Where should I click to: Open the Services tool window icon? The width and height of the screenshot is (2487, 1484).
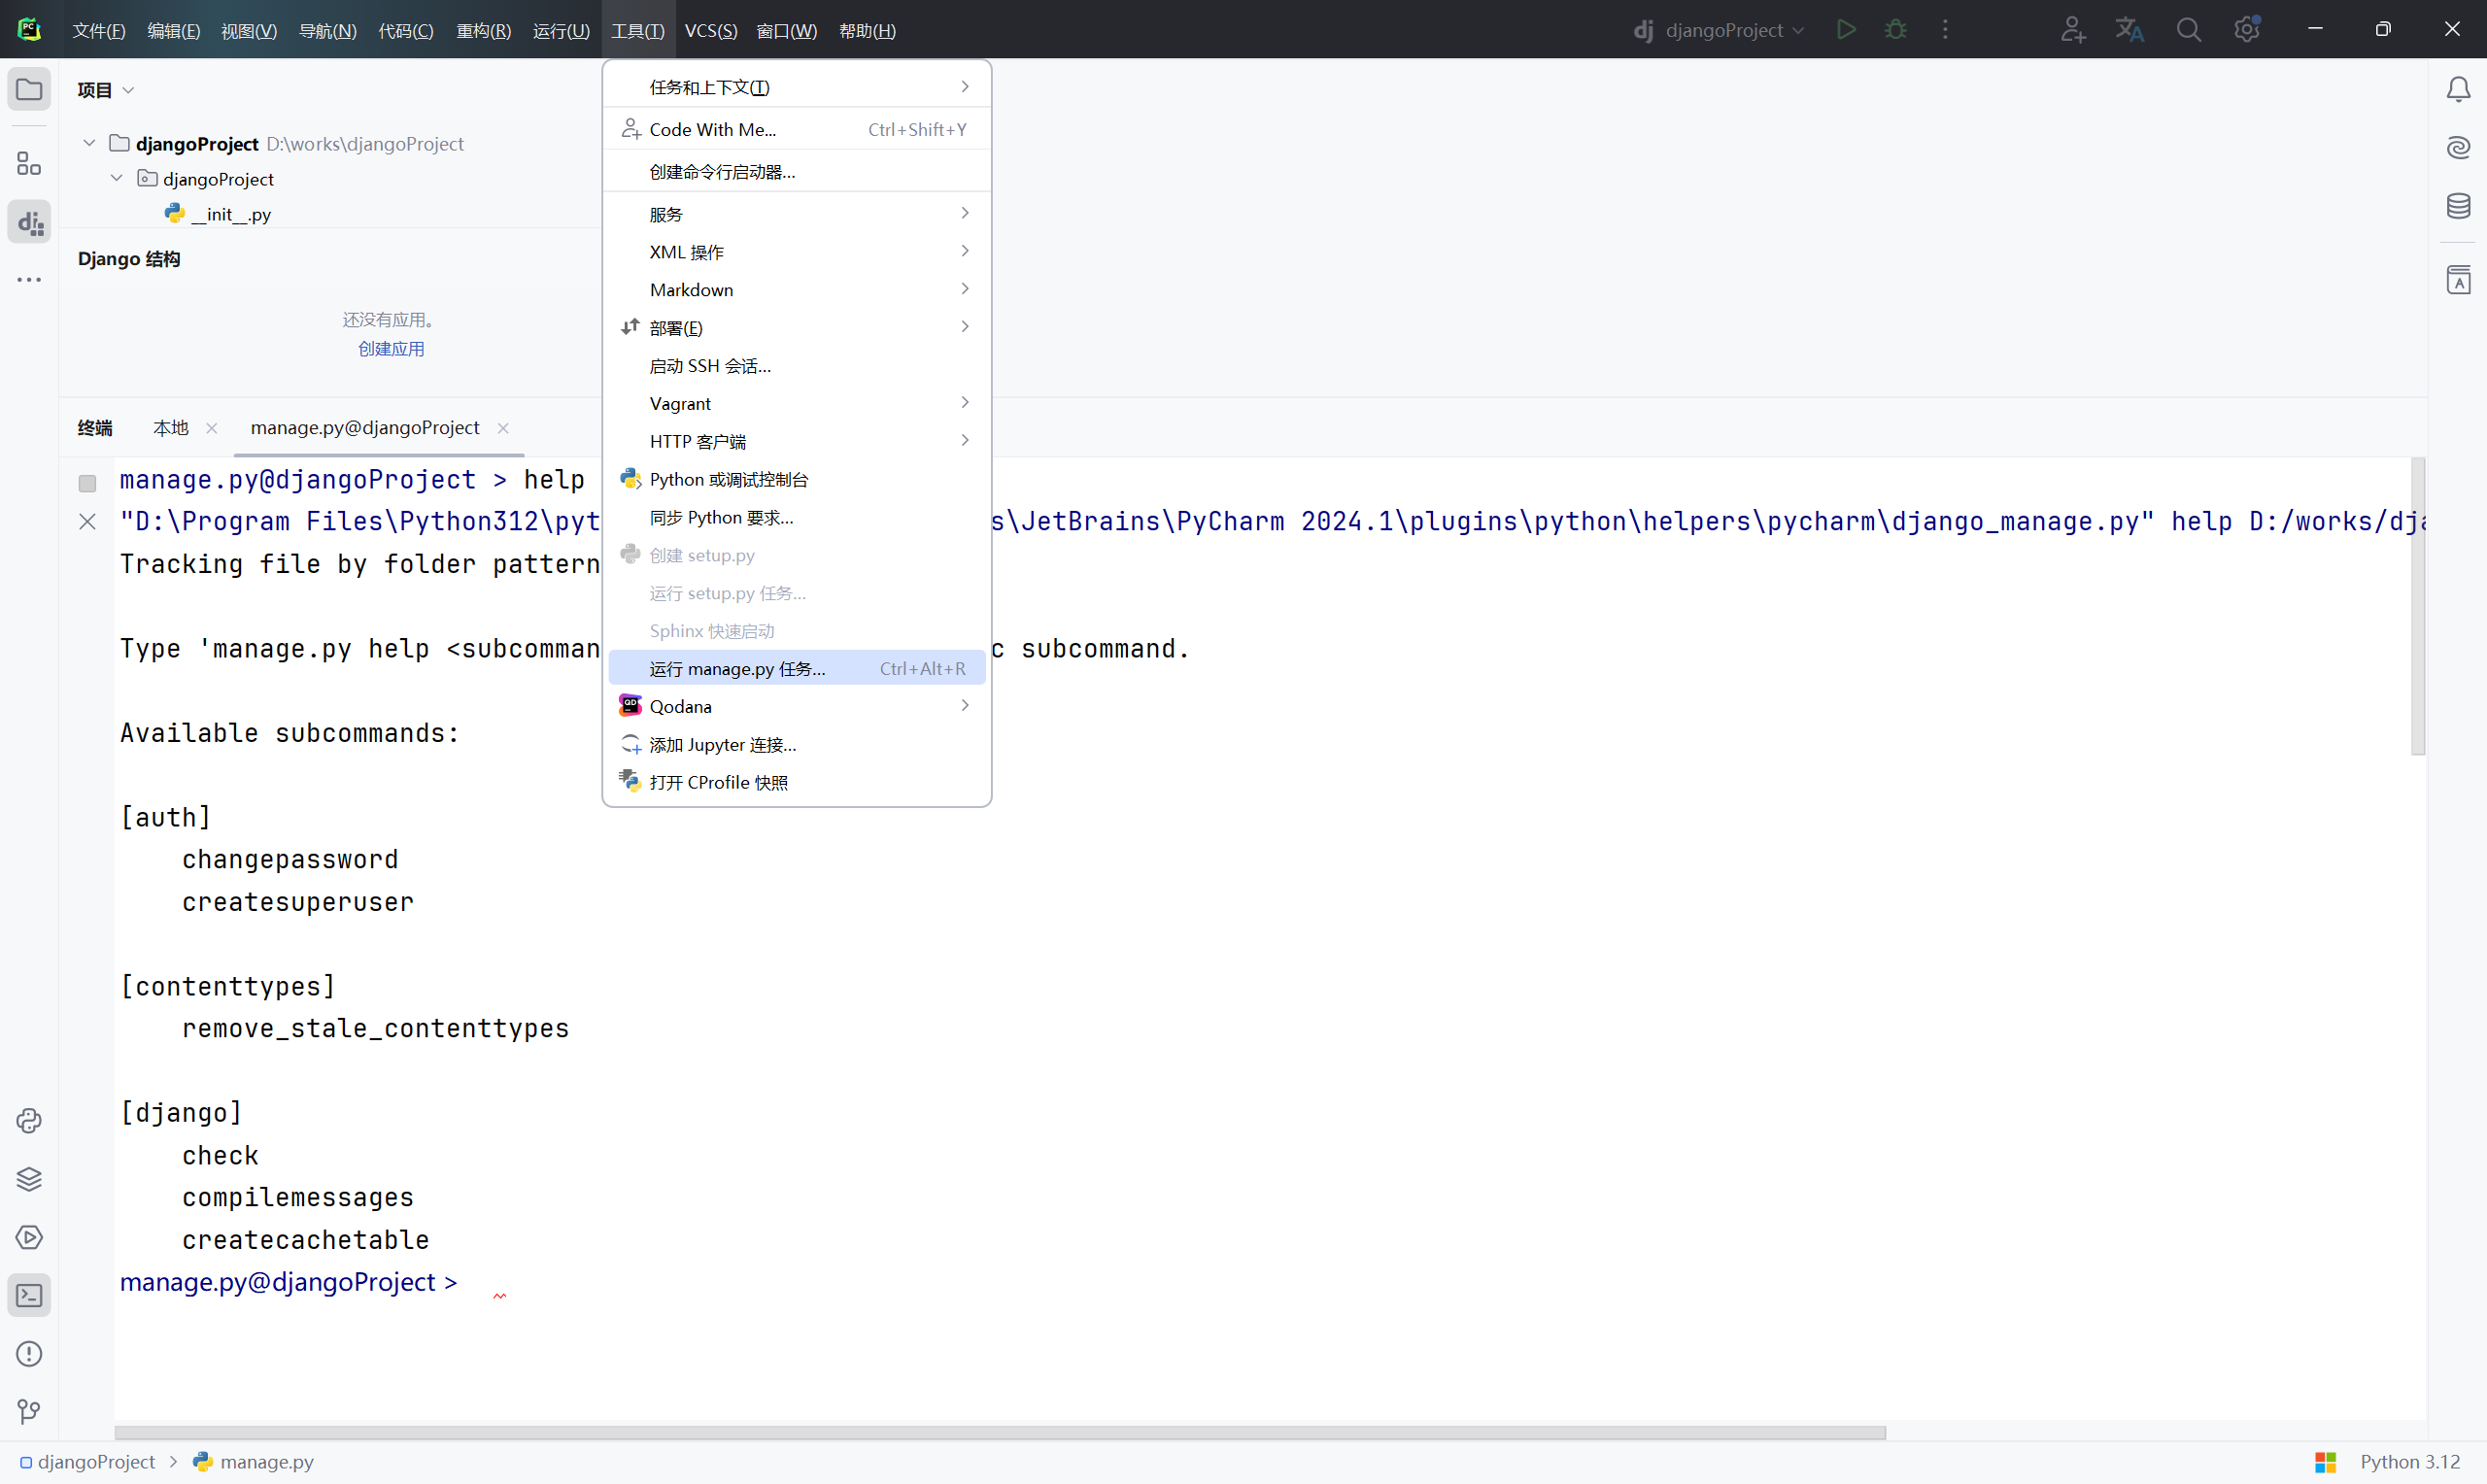[x=29, y=1237]
